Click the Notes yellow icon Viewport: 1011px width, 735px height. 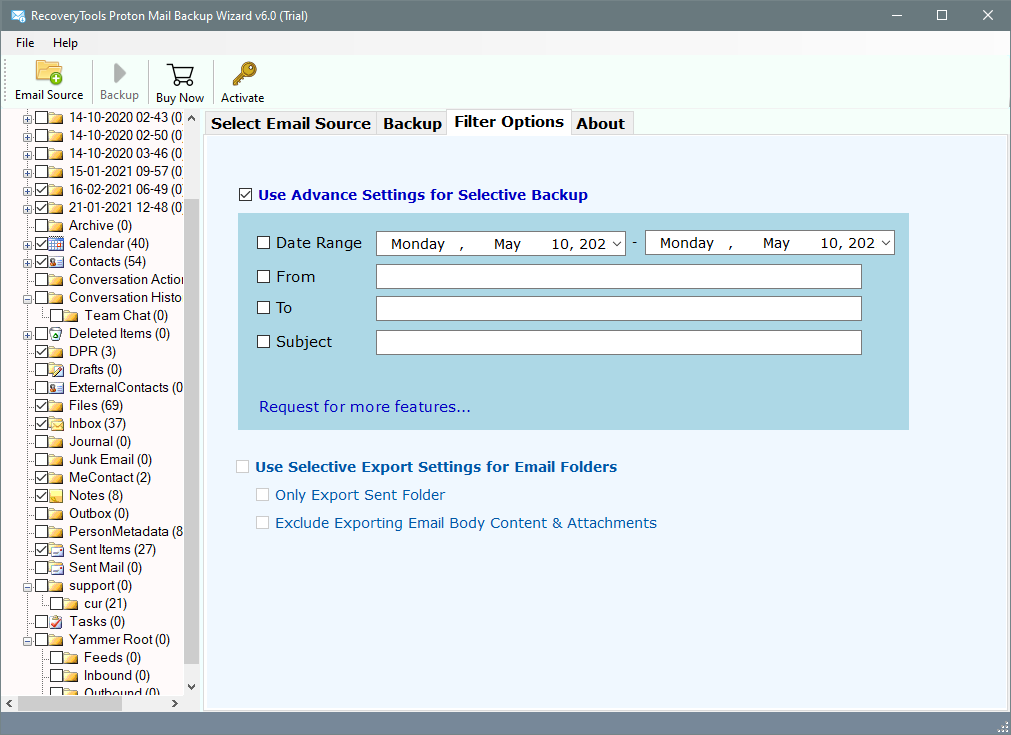56,496
